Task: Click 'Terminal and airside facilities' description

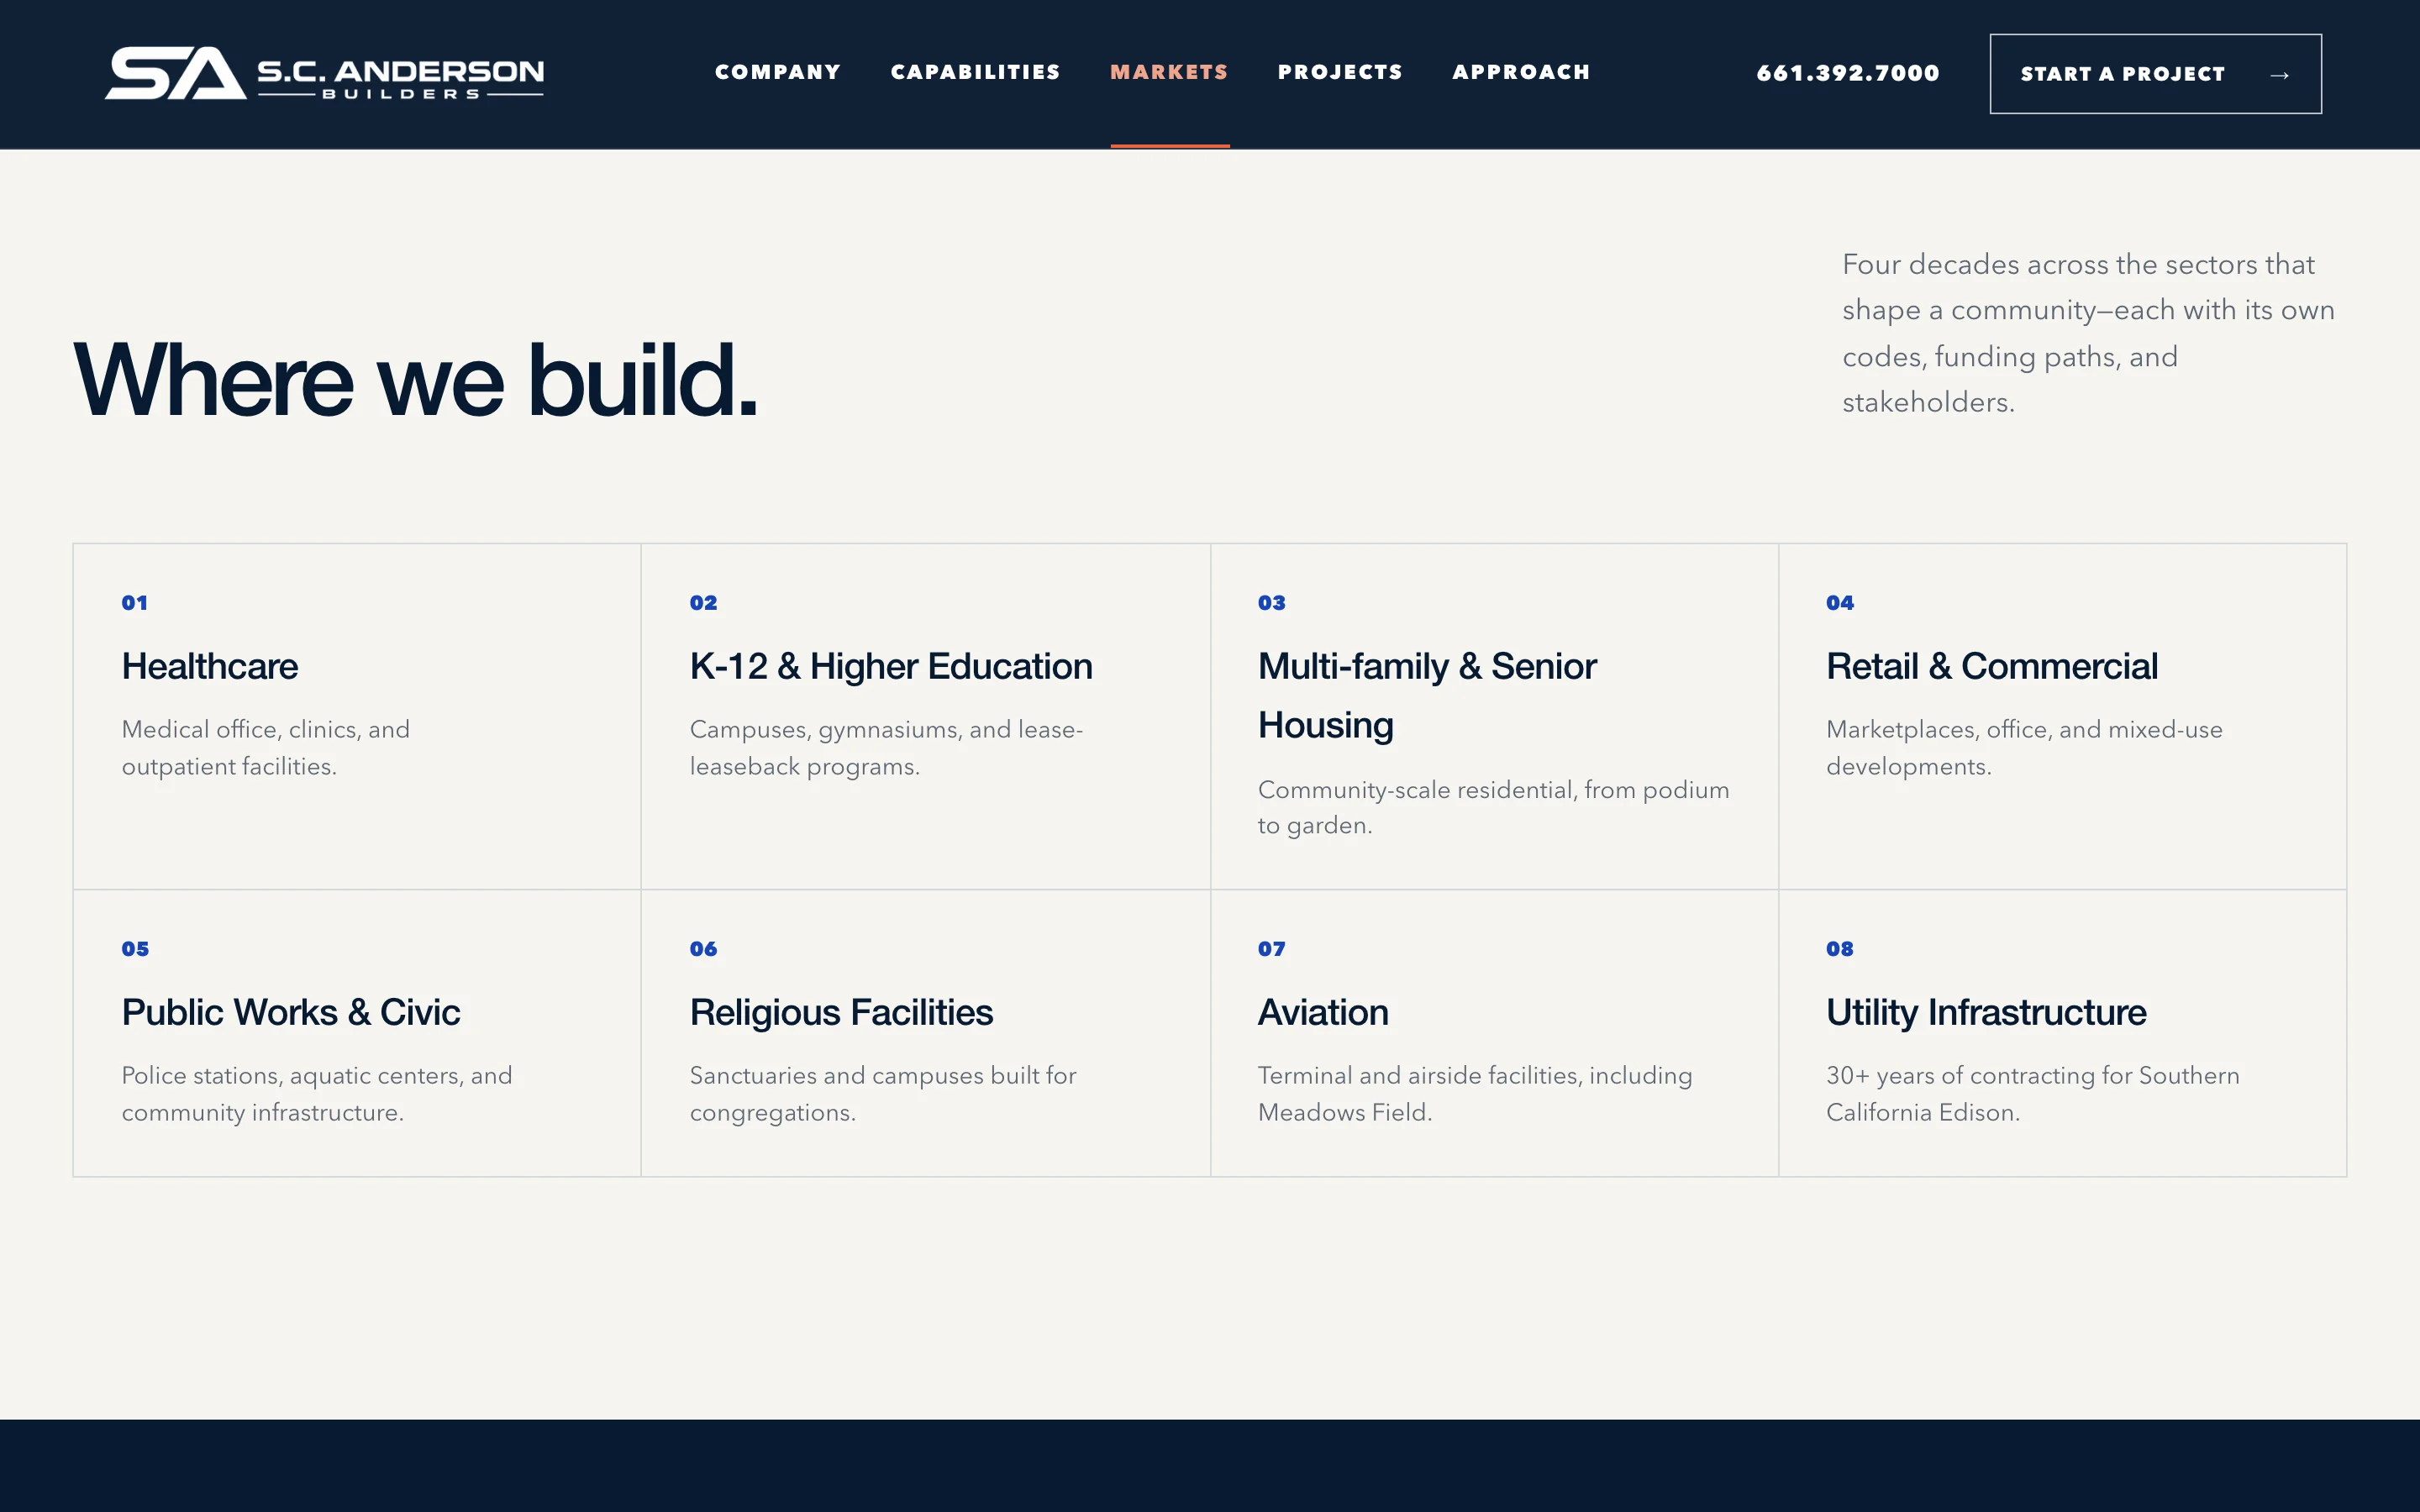Action: 1475,1094
